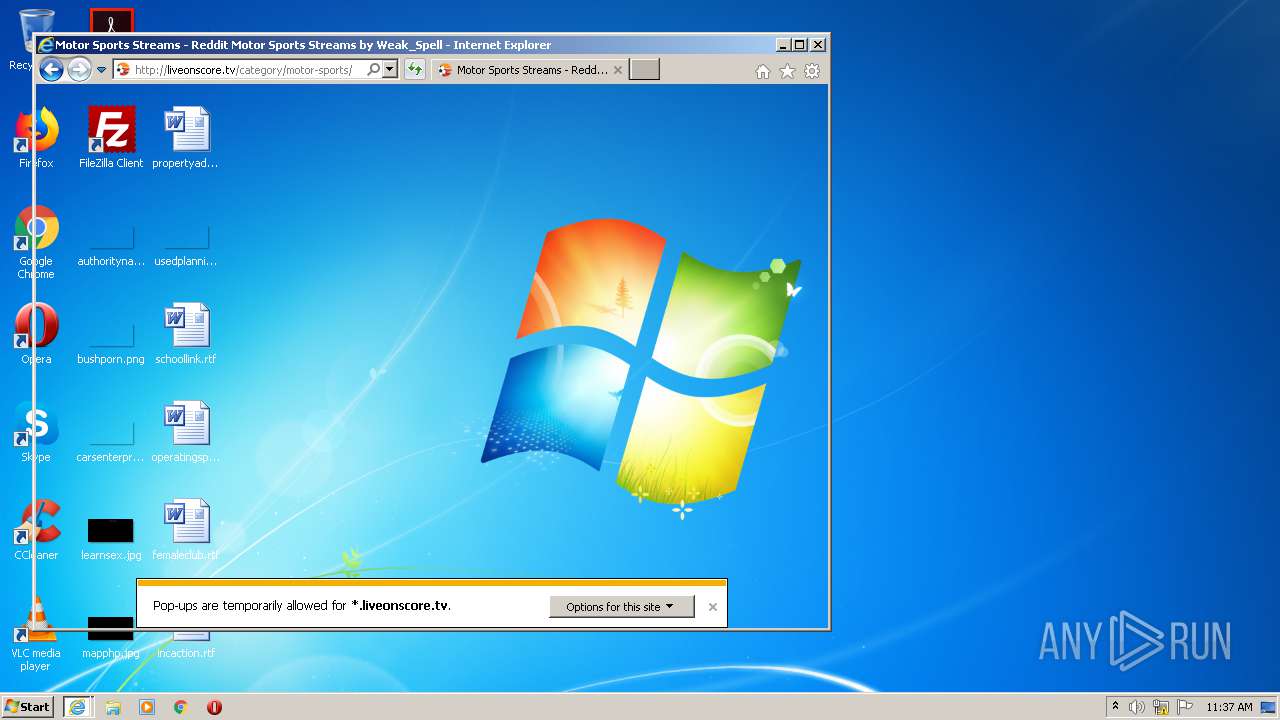This screenshot has height=720, width=1280.
Task: Launch Windows Media Player from the taskbar
Action: (147, 707)
